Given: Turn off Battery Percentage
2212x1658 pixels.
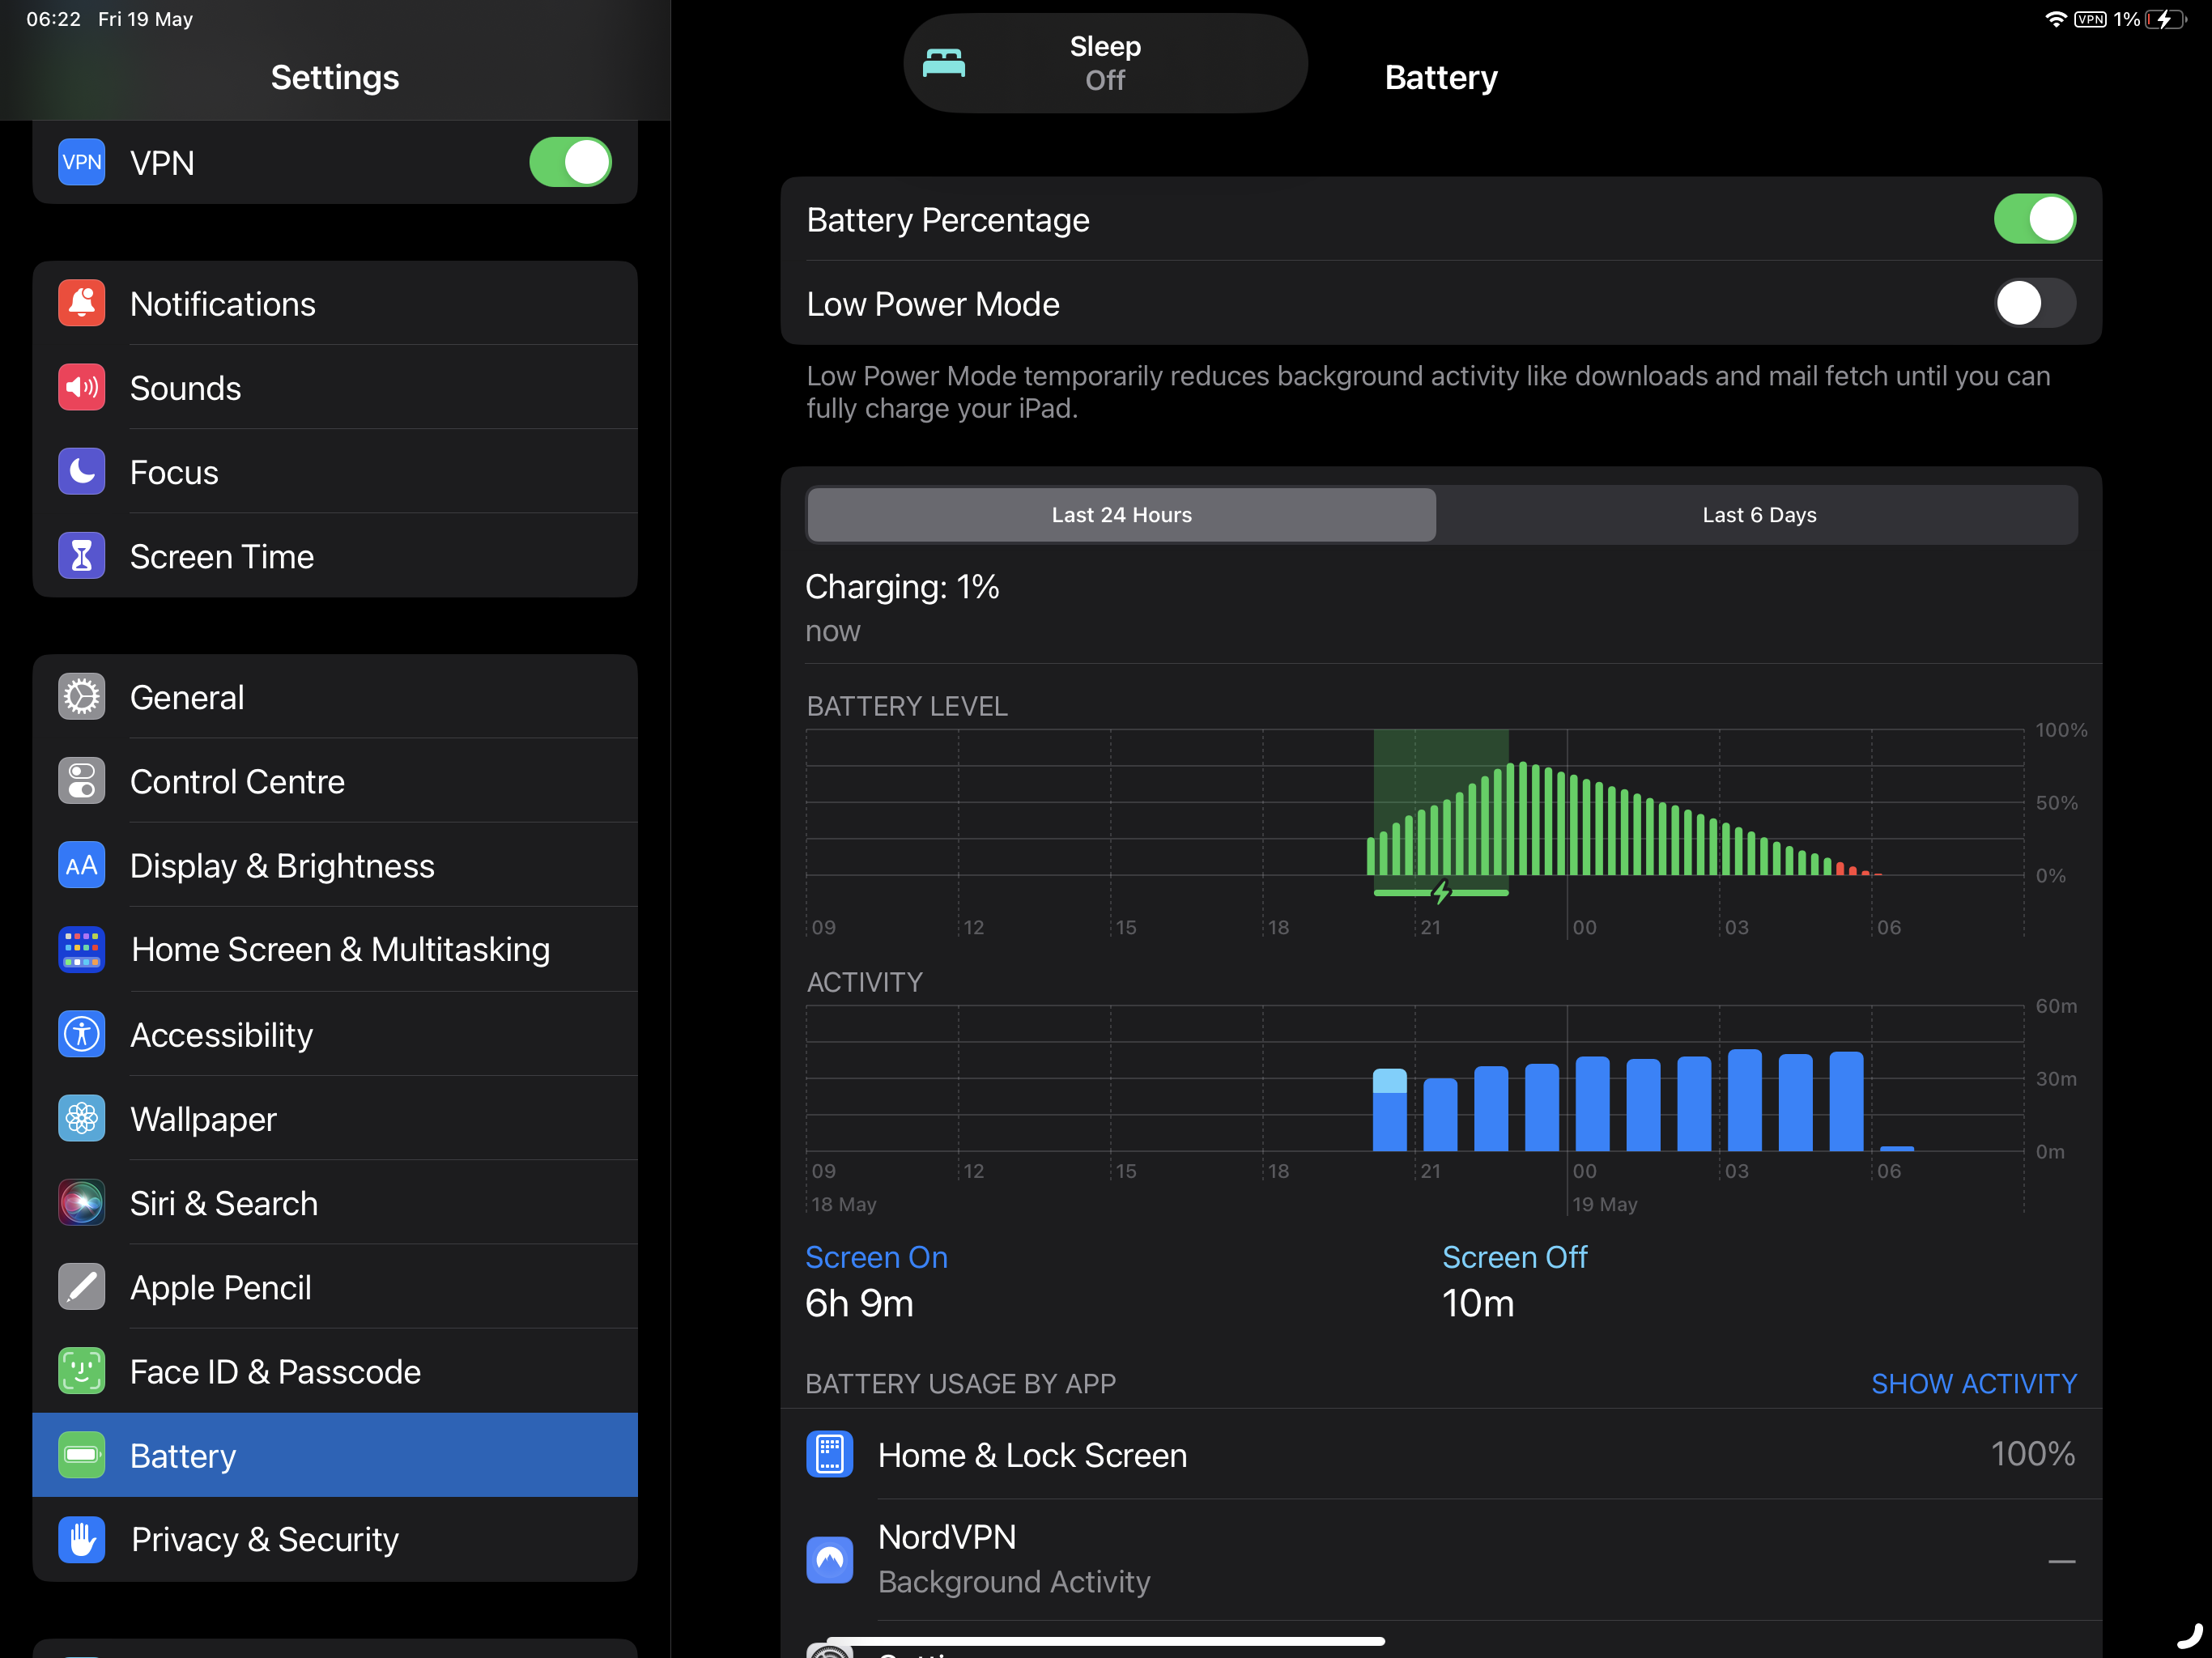Looking at the screenshot, I should 2034,219.
